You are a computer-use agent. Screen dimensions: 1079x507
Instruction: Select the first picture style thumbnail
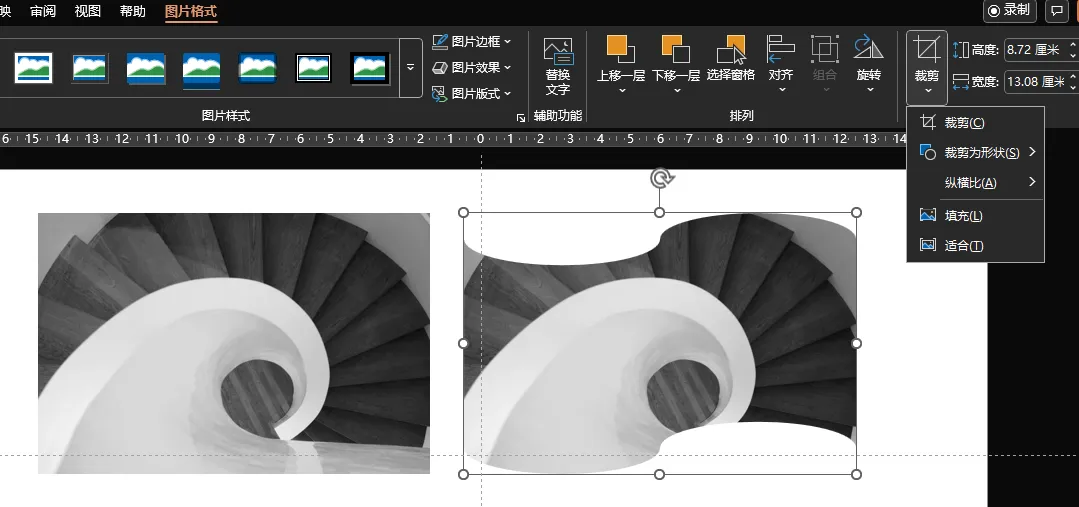33,68
